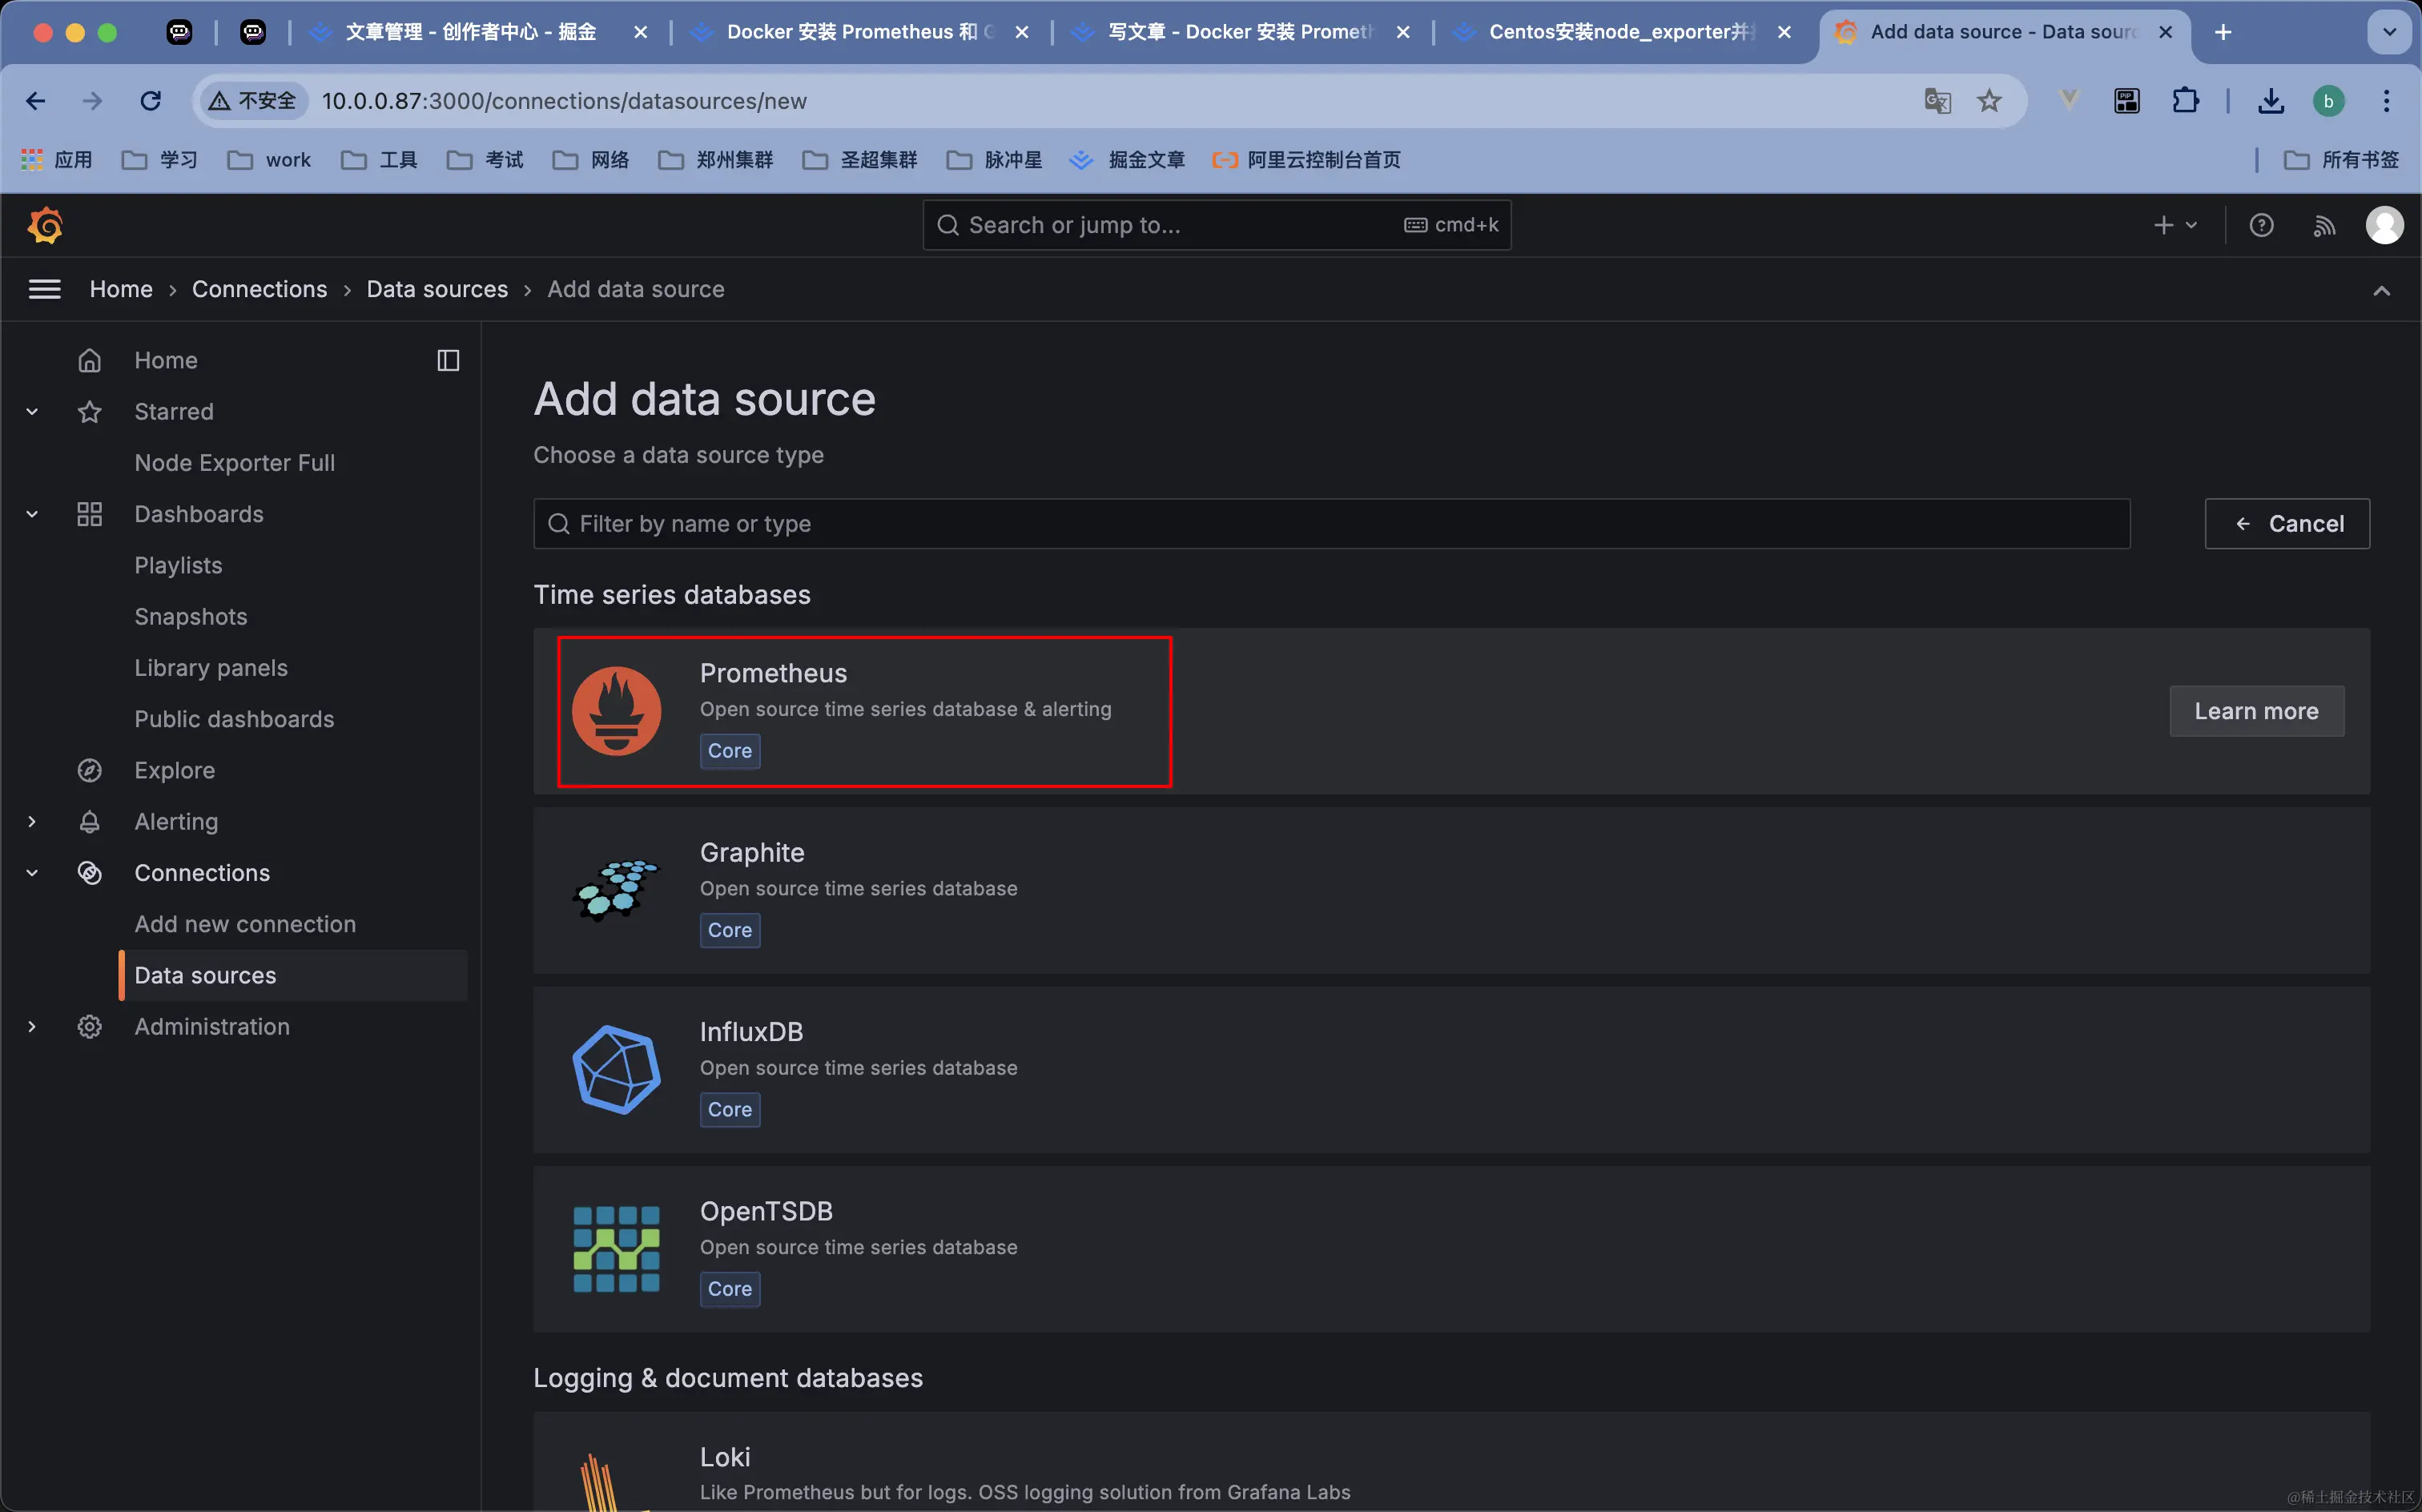Select the Graphite data source

(x=1451, y=890)
